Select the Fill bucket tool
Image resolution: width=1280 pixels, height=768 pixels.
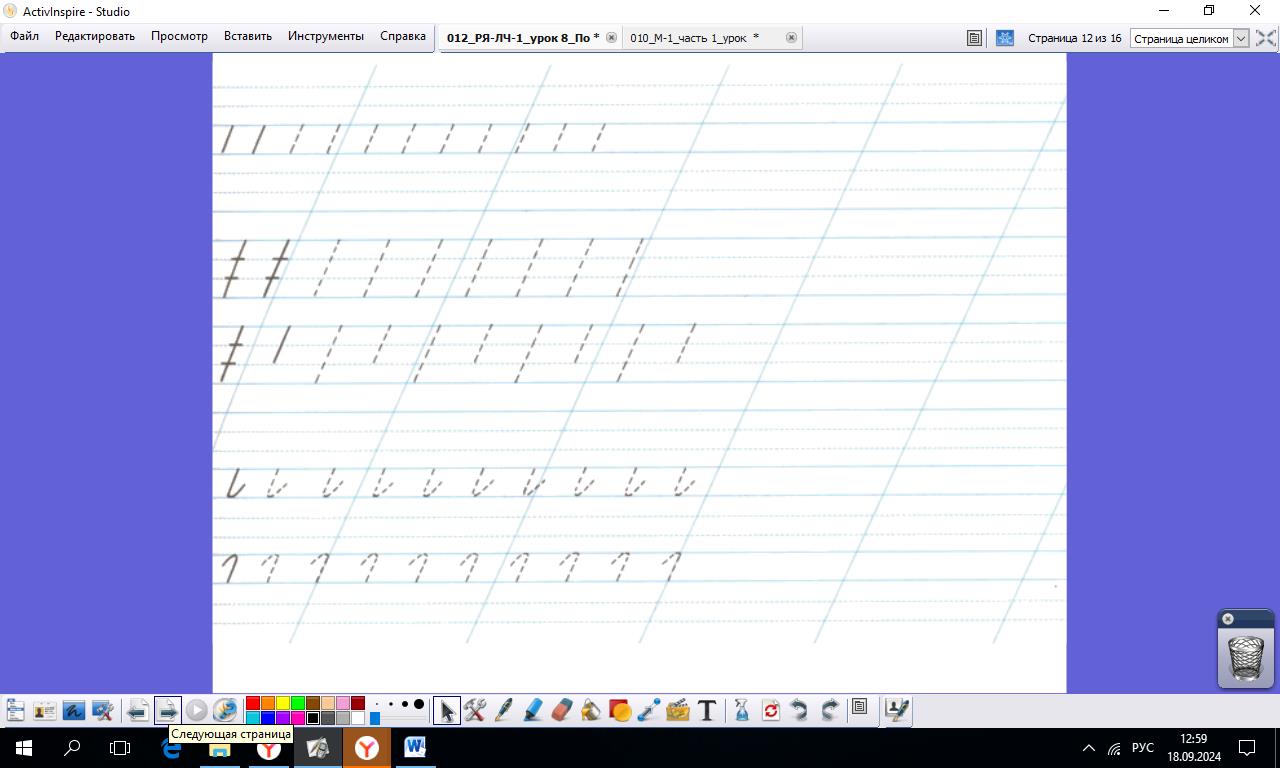(x=591, y=710)
